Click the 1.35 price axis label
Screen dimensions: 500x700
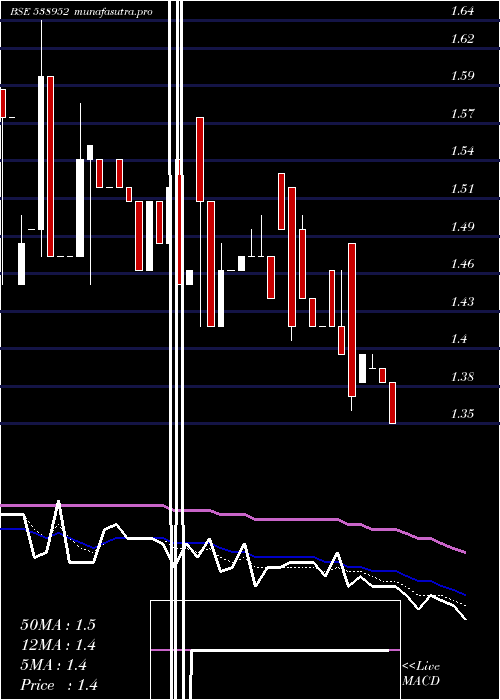click(462, 413)
